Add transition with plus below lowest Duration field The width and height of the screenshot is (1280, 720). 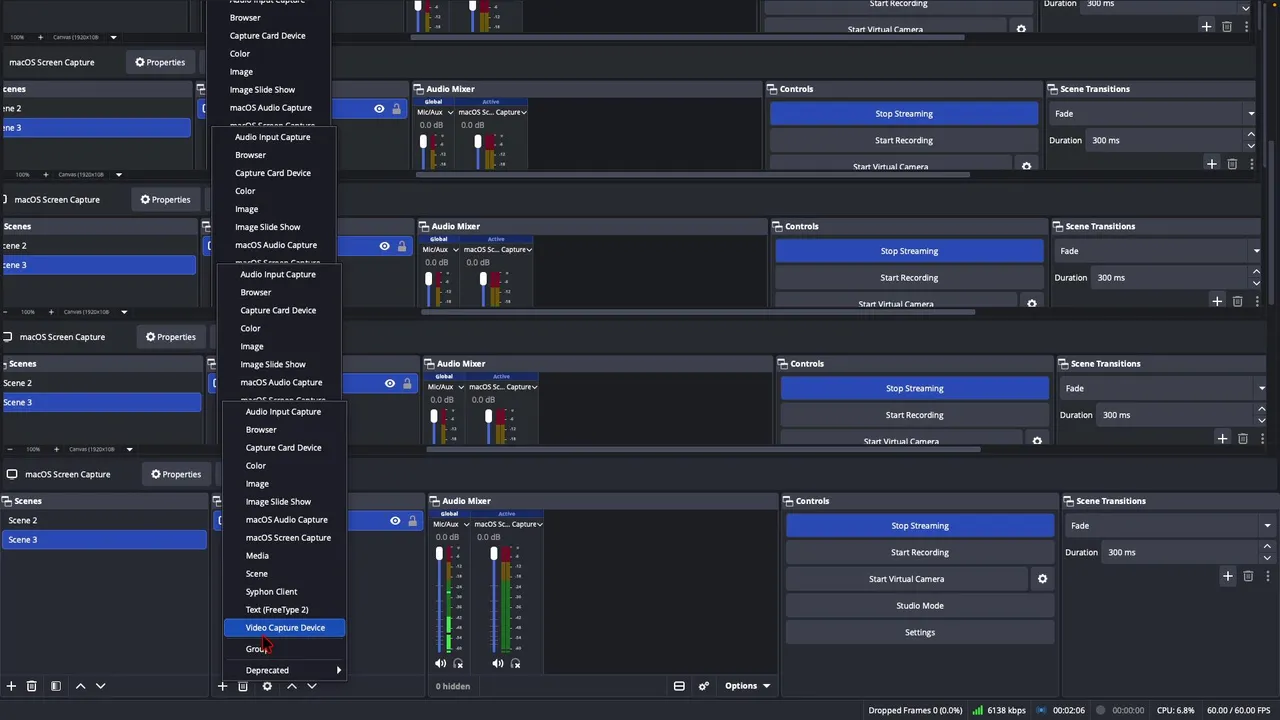1228,576
